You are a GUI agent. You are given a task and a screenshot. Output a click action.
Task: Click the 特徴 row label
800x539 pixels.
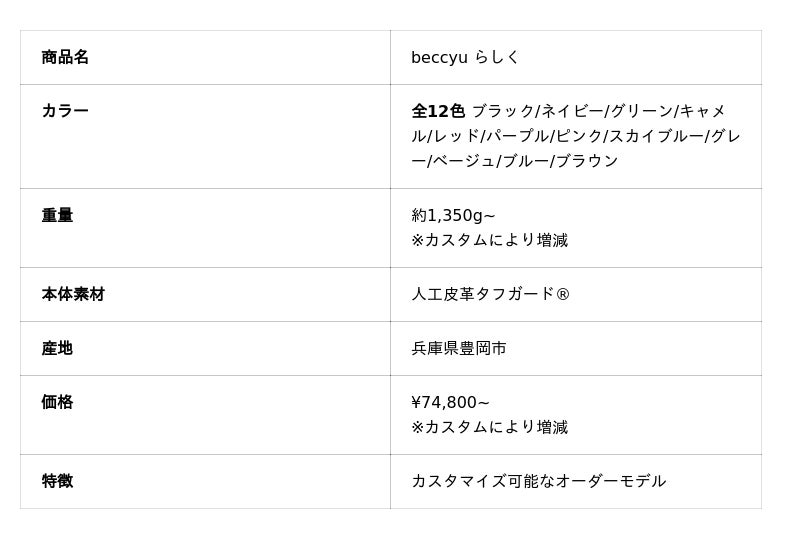pyautogui.click(x=57, y=481)
